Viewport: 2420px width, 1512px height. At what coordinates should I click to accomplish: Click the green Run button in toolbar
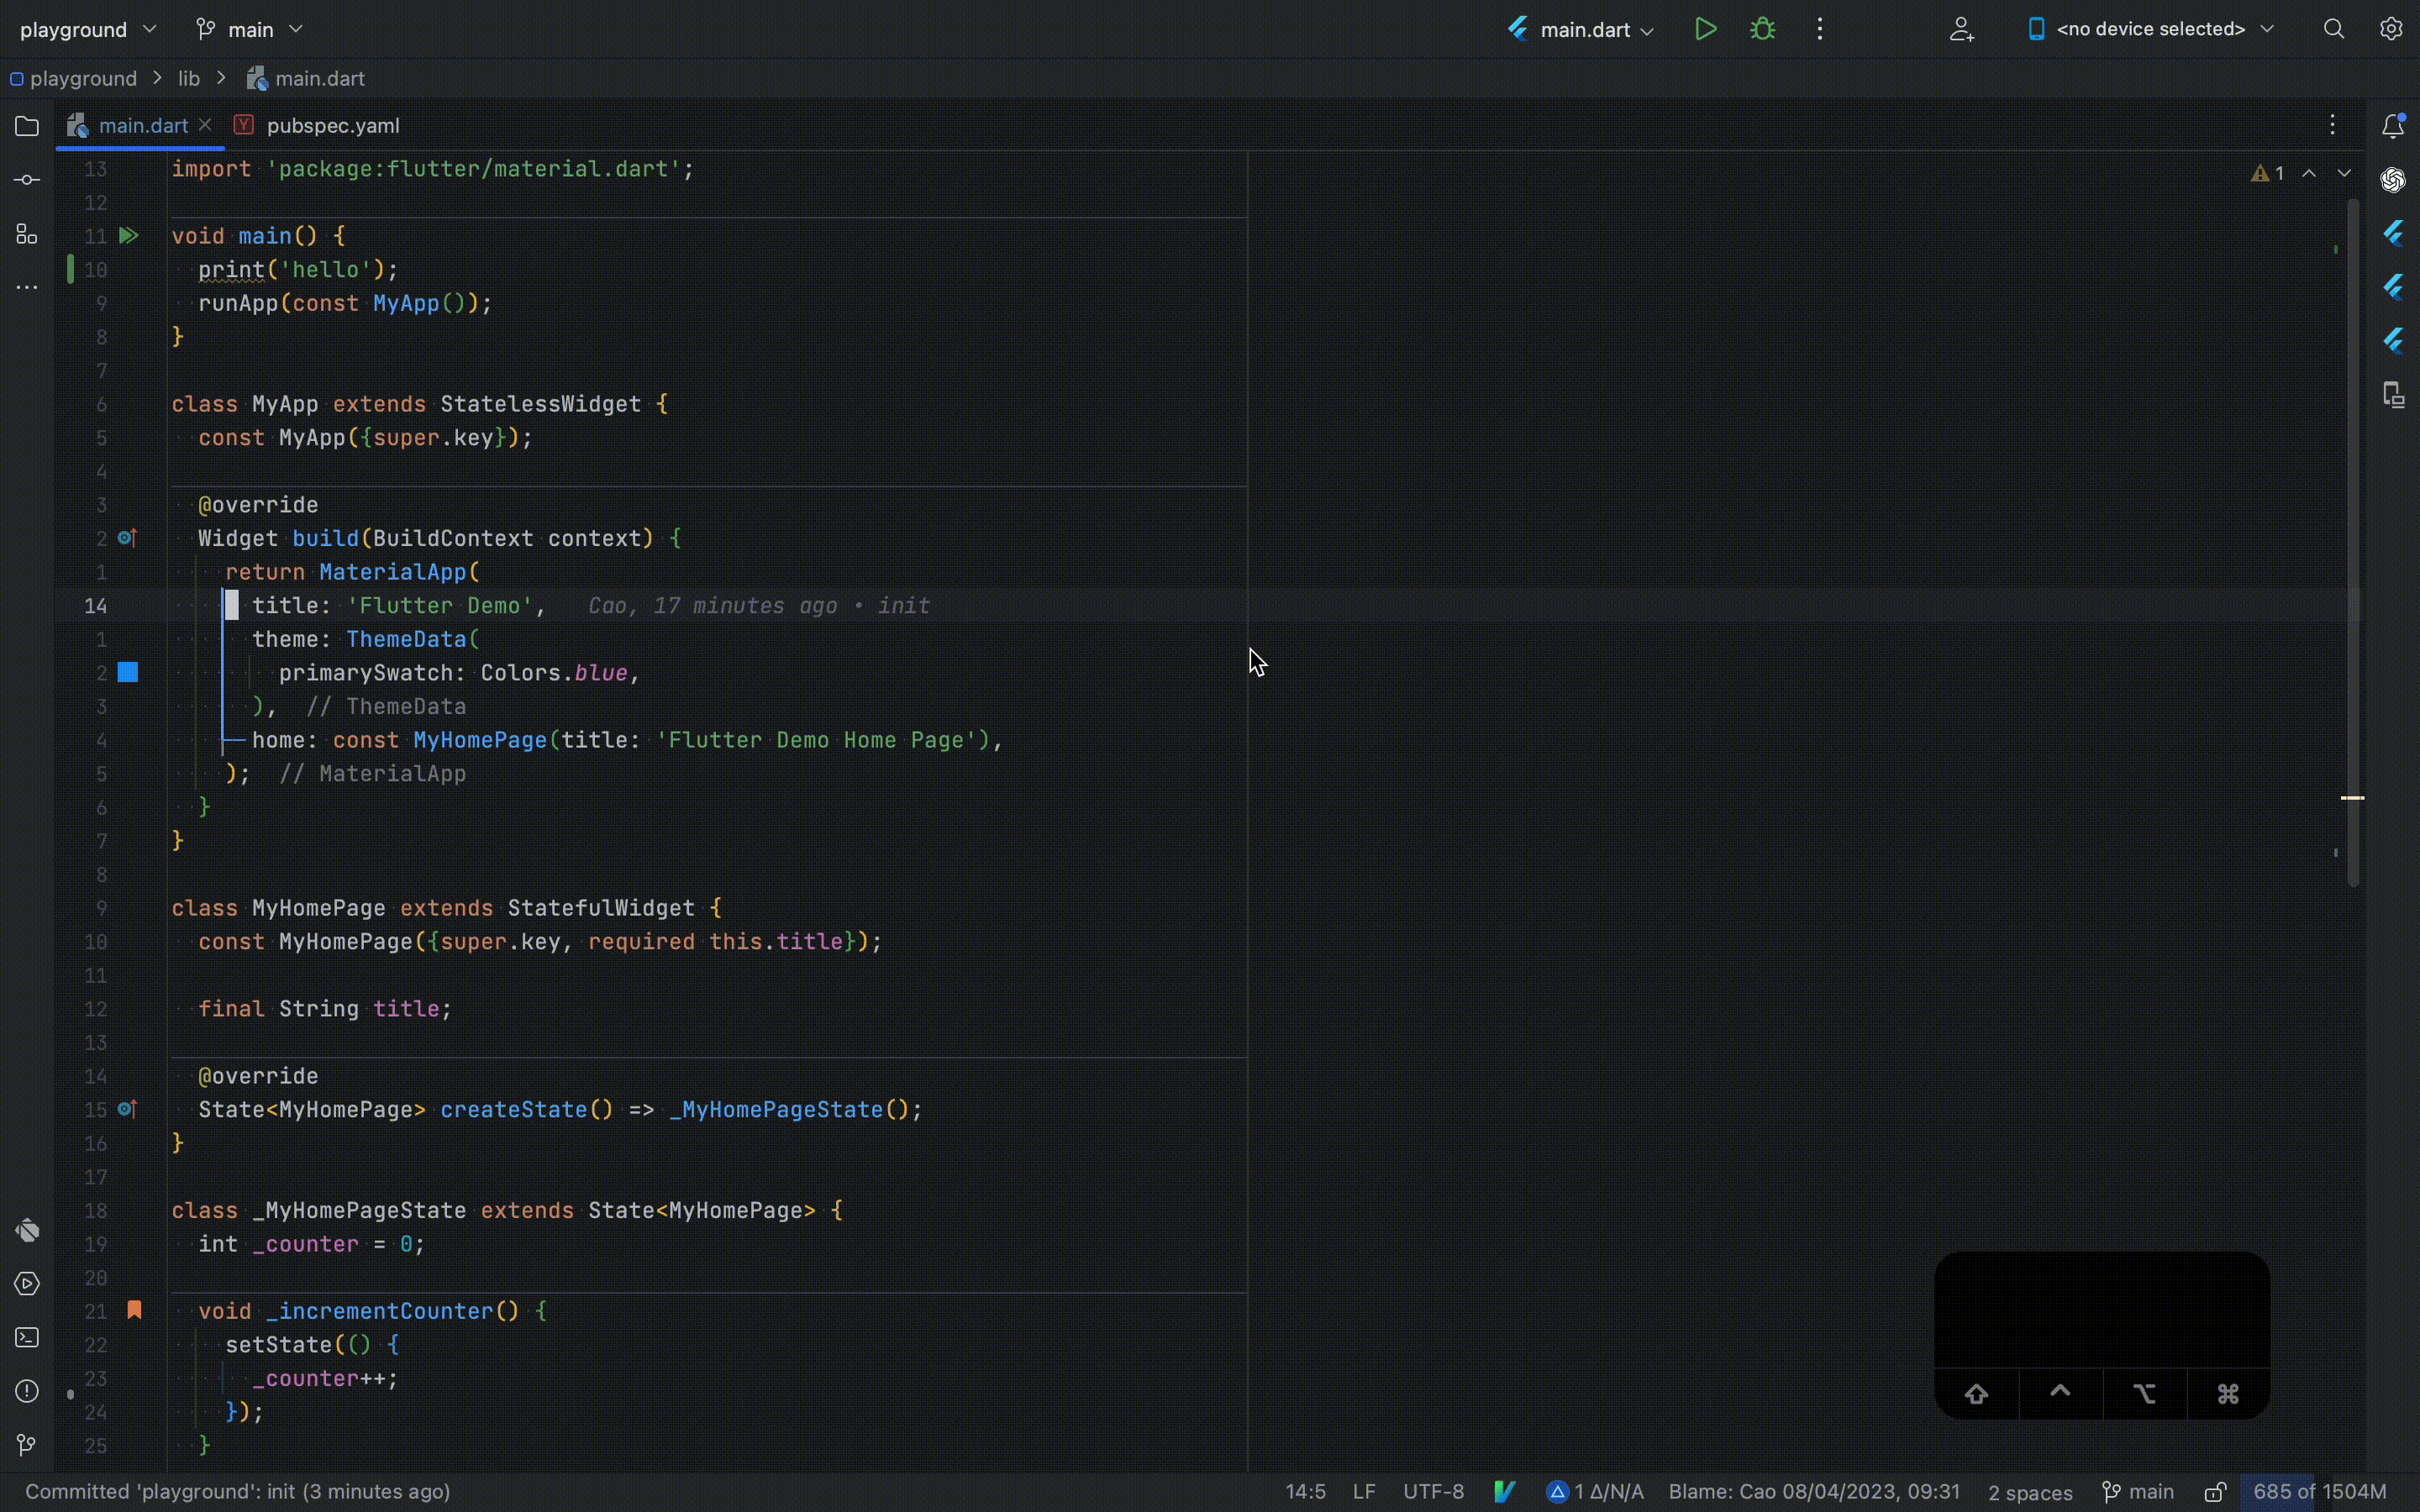(x=1705, y=29)
